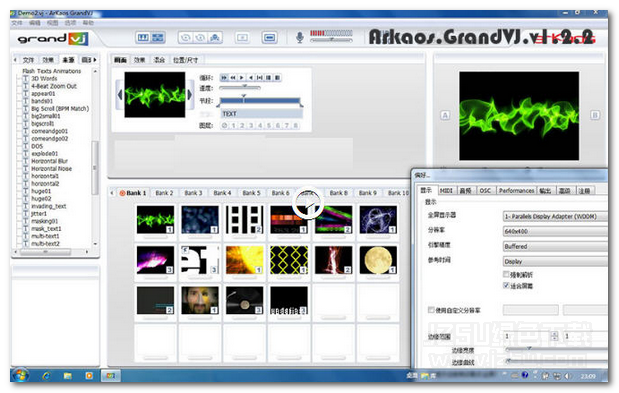Toggle the checked checkbox under Display dropdown
The width and height of the screenshot is (619, 393).
[506, 285]
